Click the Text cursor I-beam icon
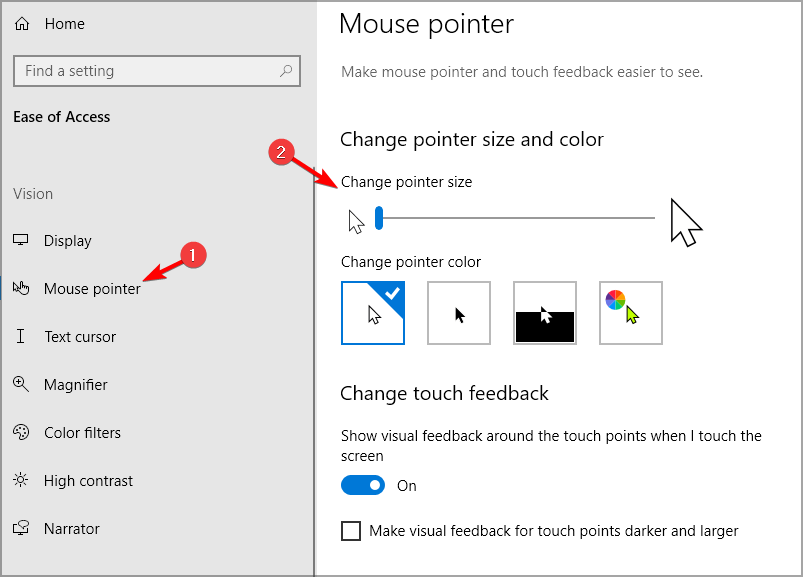Viewport: 803px width, 577px height. click(x=20, y=336)
